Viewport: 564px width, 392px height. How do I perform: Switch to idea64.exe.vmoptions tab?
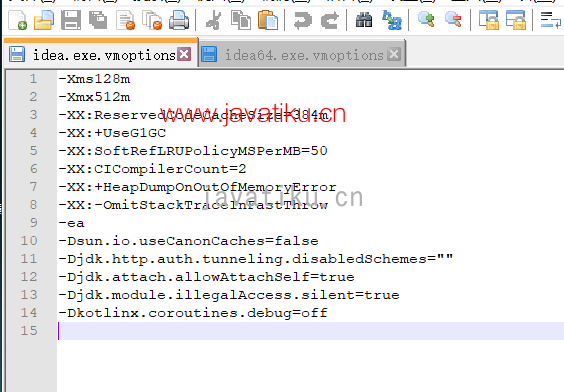pos(303,55)
